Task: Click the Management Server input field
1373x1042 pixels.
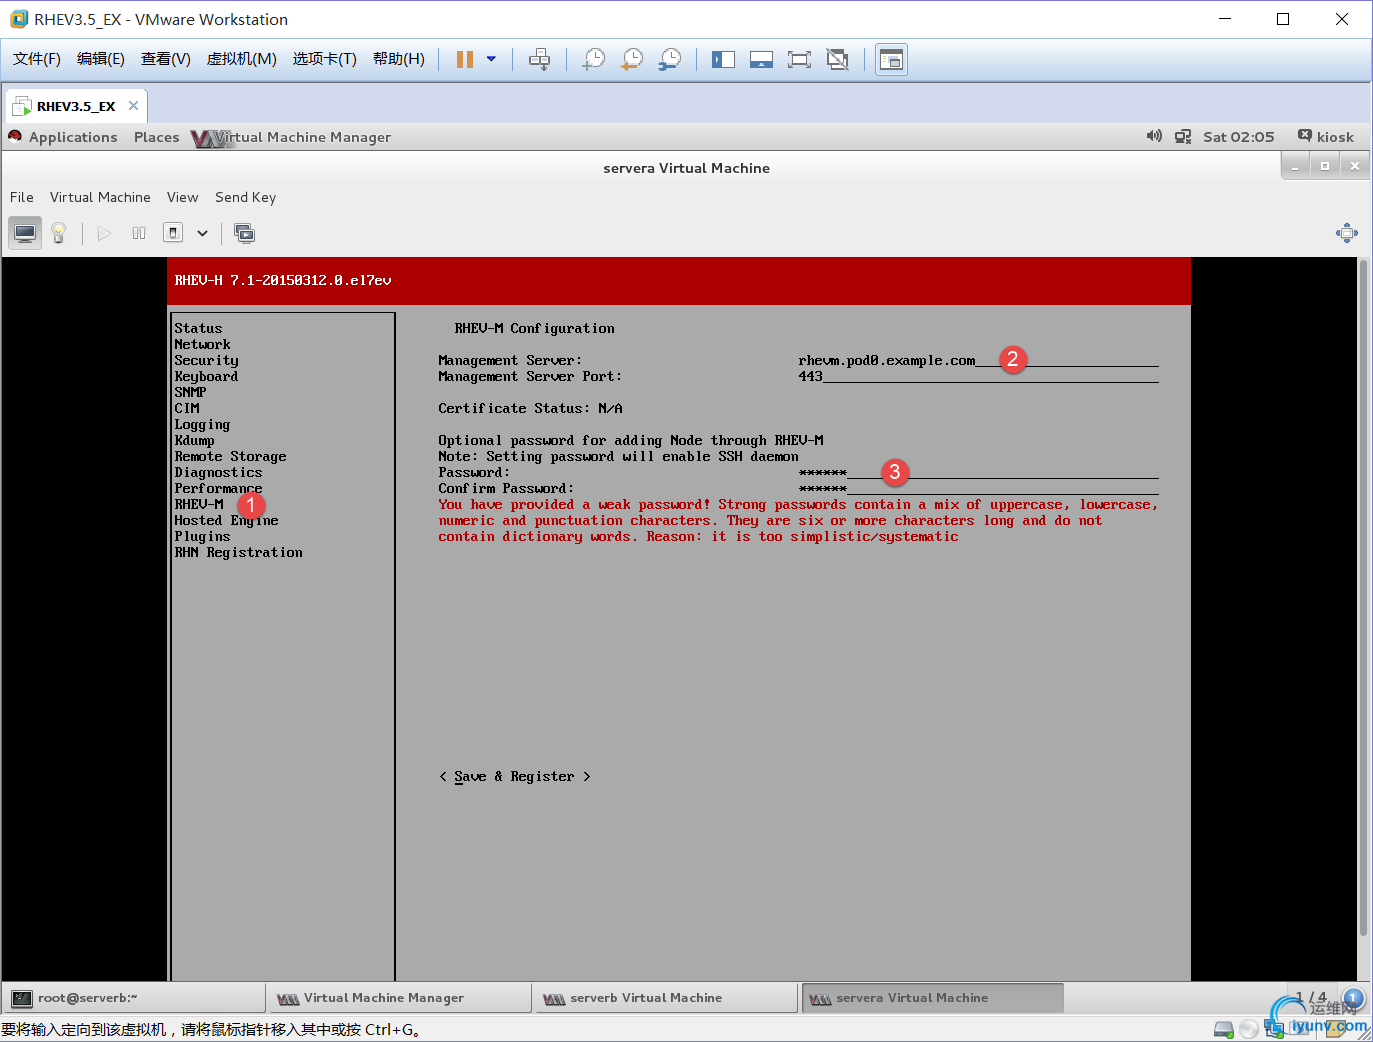Action: pyautogui.click(x=978, y=360)
